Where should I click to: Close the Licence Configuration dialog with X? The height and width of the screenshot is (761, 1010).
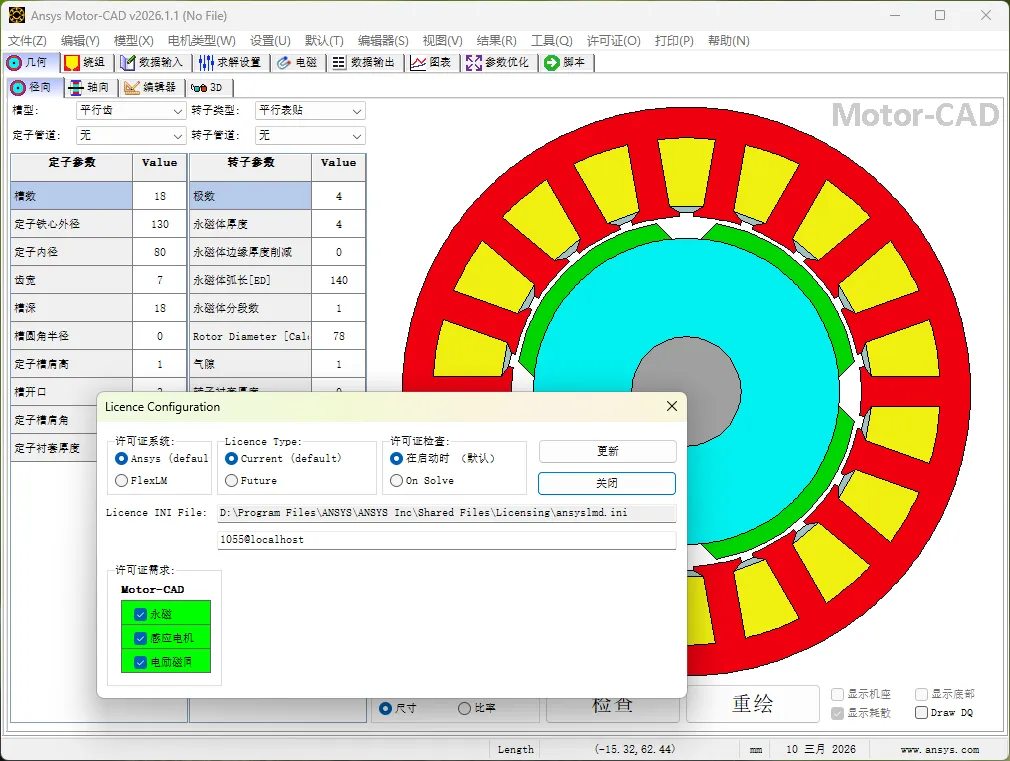tap(671, 406)
